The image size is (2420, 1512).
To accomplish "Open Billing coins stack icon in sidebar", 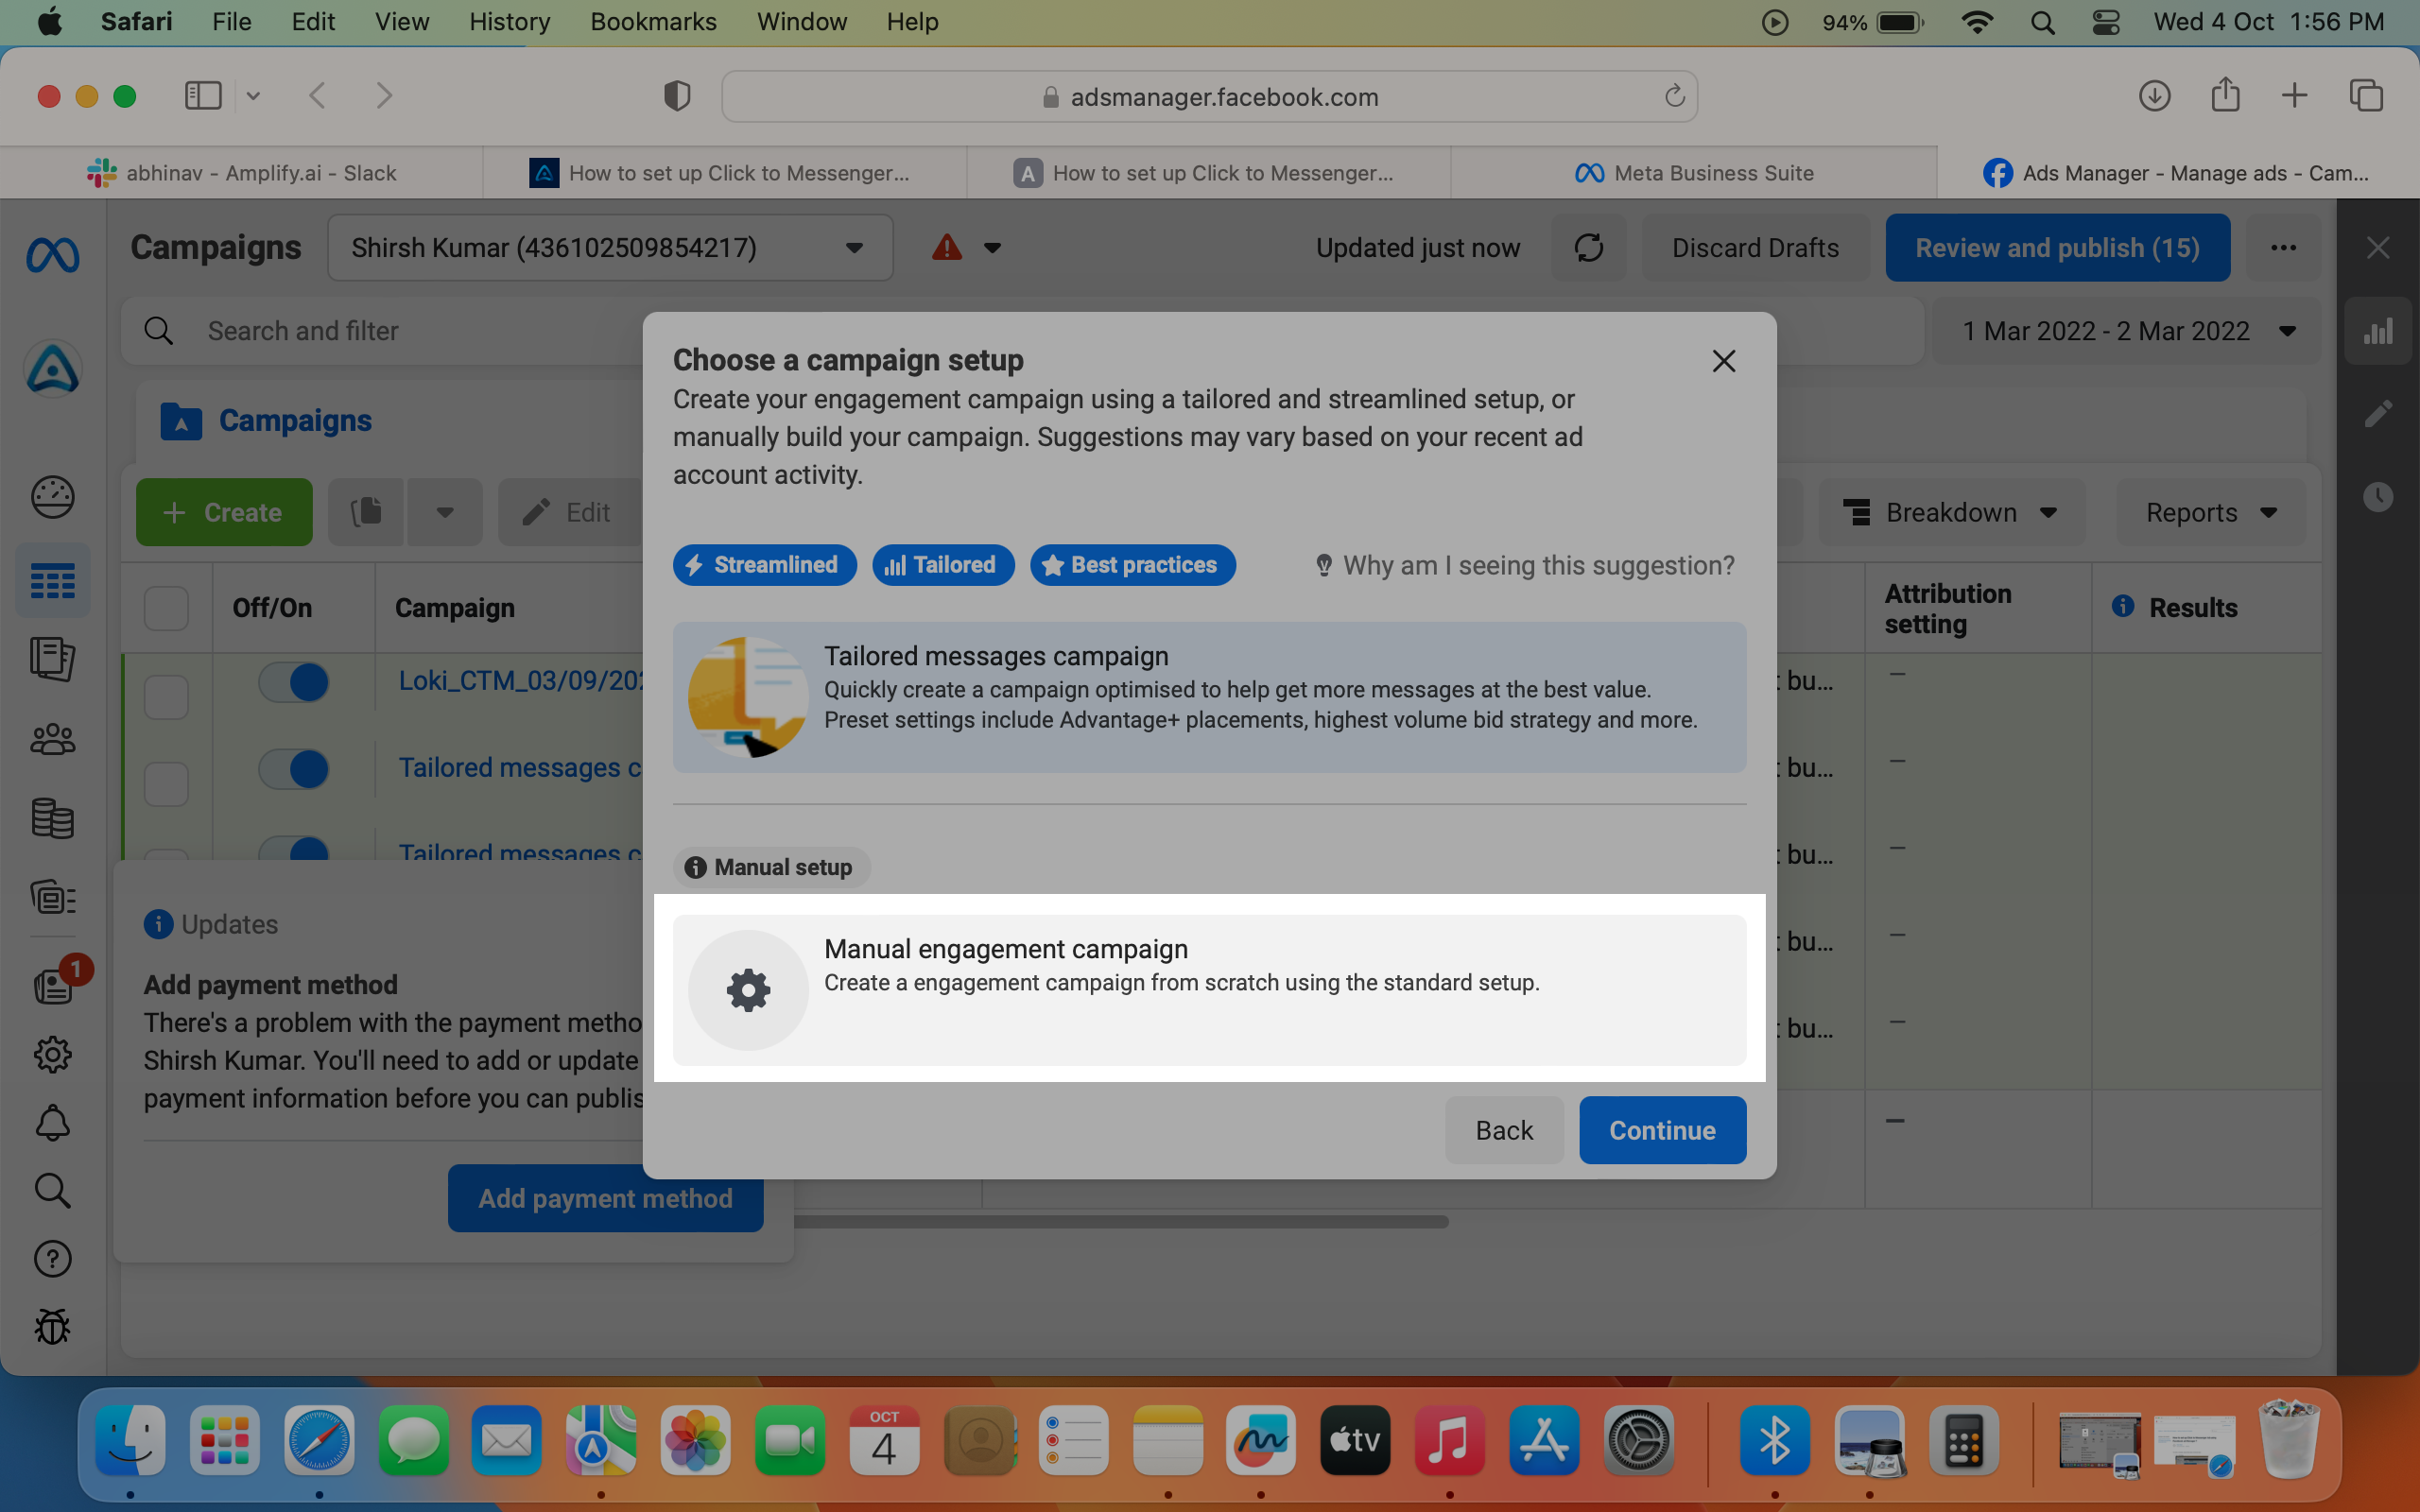I will coord(52,818).
